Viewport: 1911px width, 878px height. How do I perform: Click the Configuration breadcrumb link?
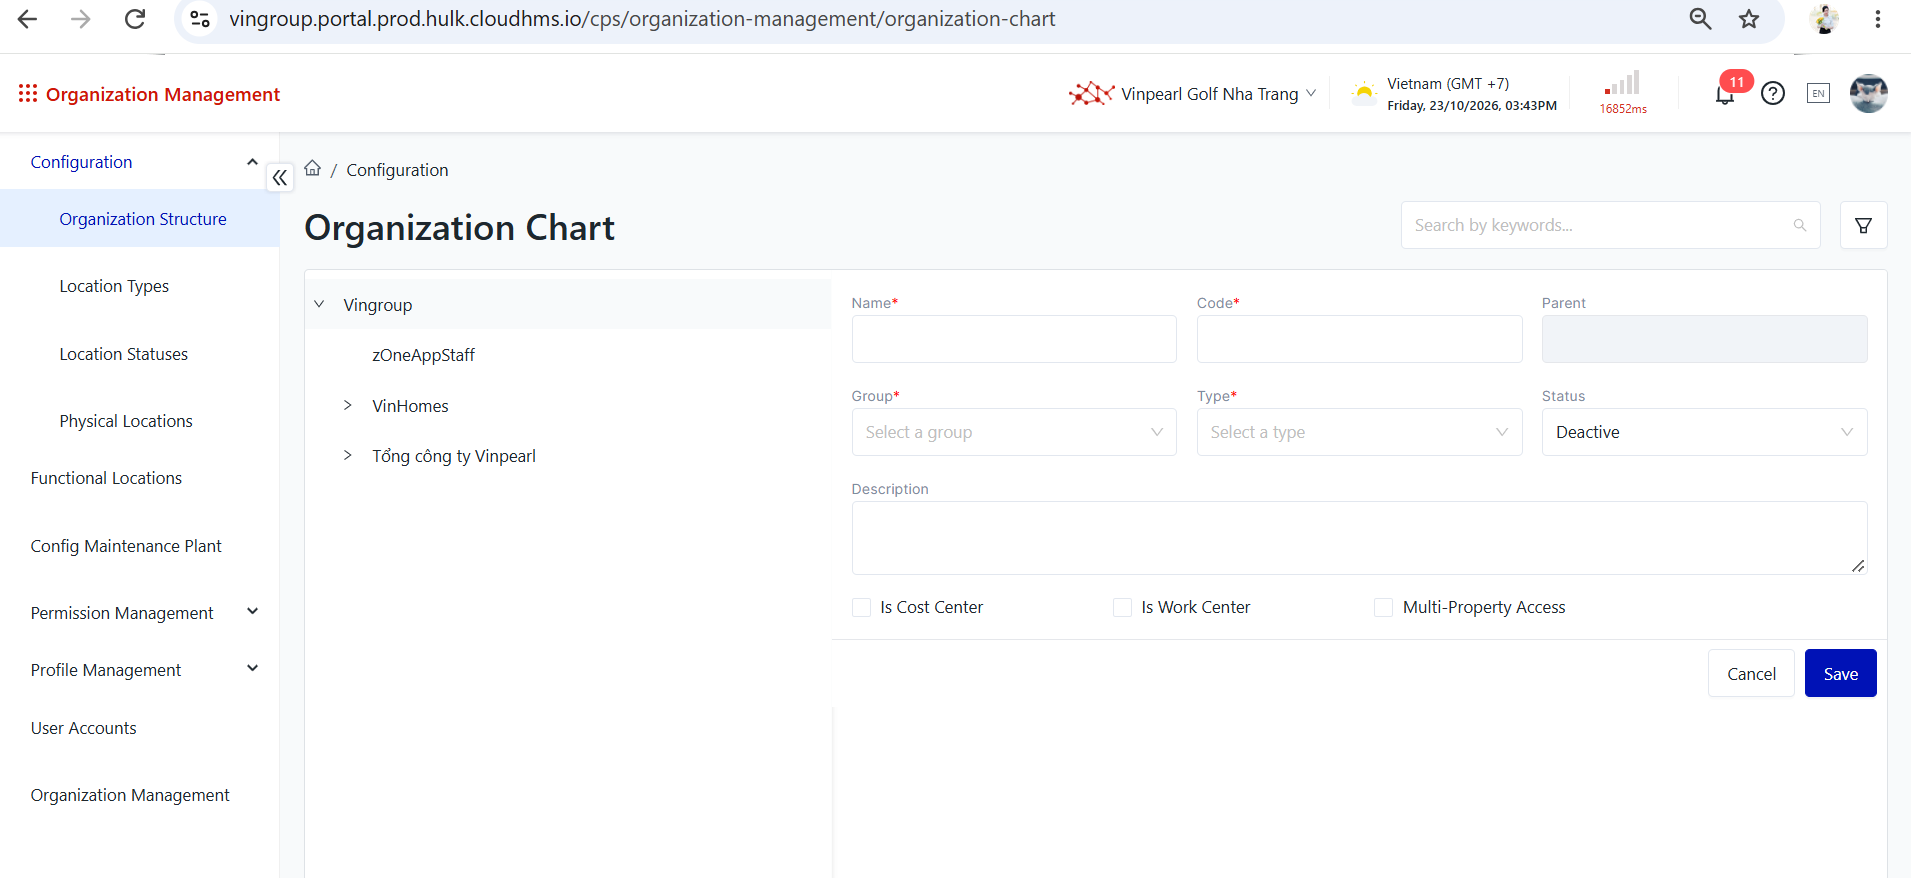[397, 170]
